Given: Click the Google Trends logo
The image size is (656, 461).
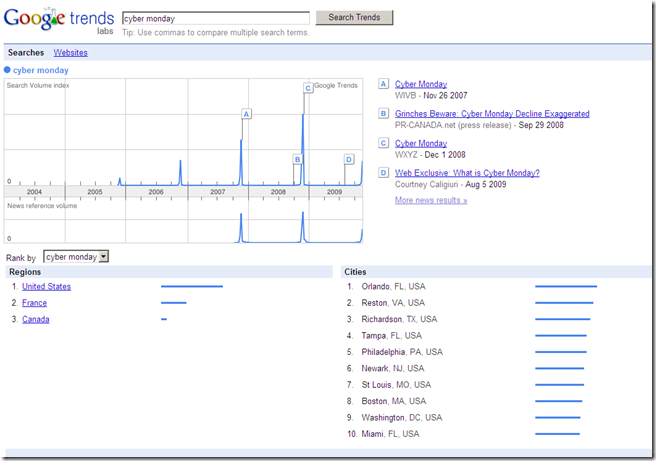Looking at the screenshot, I should pyautogui.click(x=59, y=20).
